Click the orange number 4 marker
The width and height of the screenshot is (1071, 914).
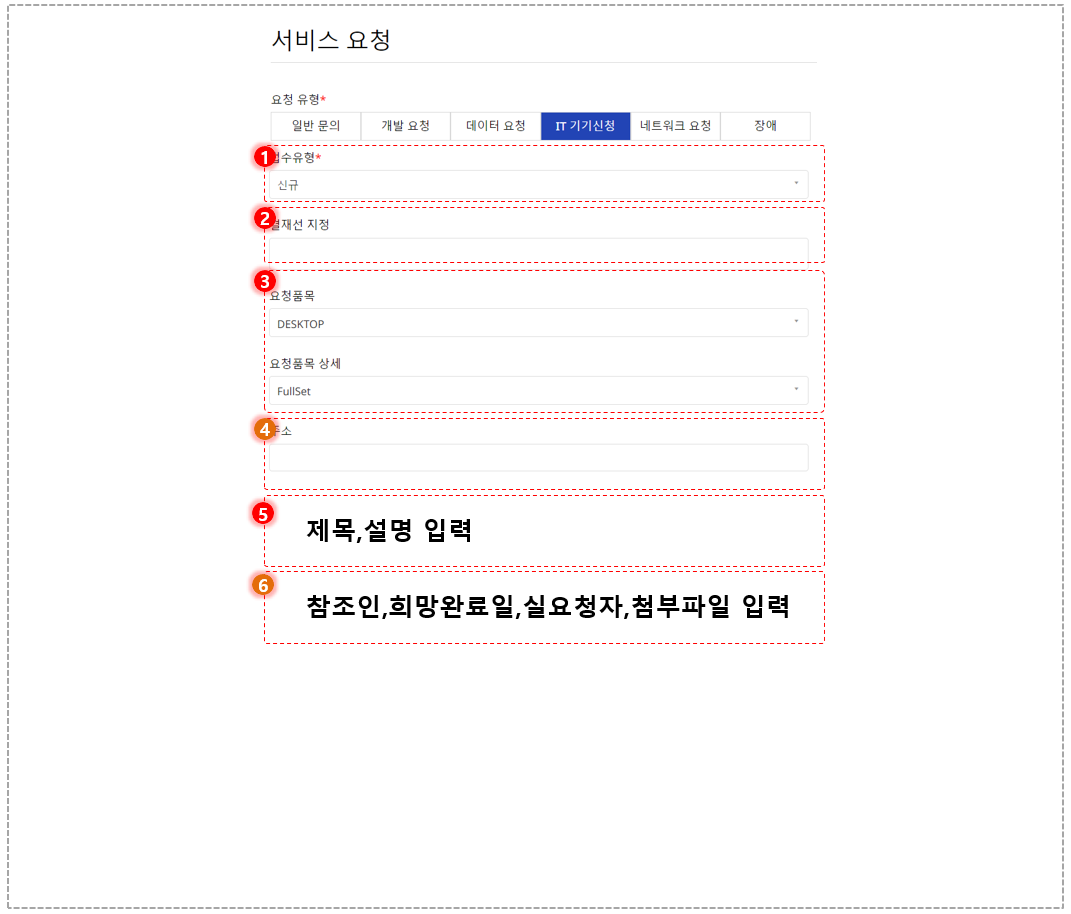[264, 429]
